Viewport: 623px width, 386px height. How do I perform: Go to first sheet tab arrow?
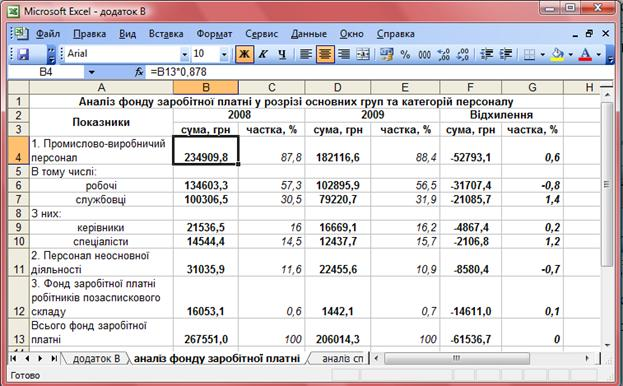tap(13, 359)
